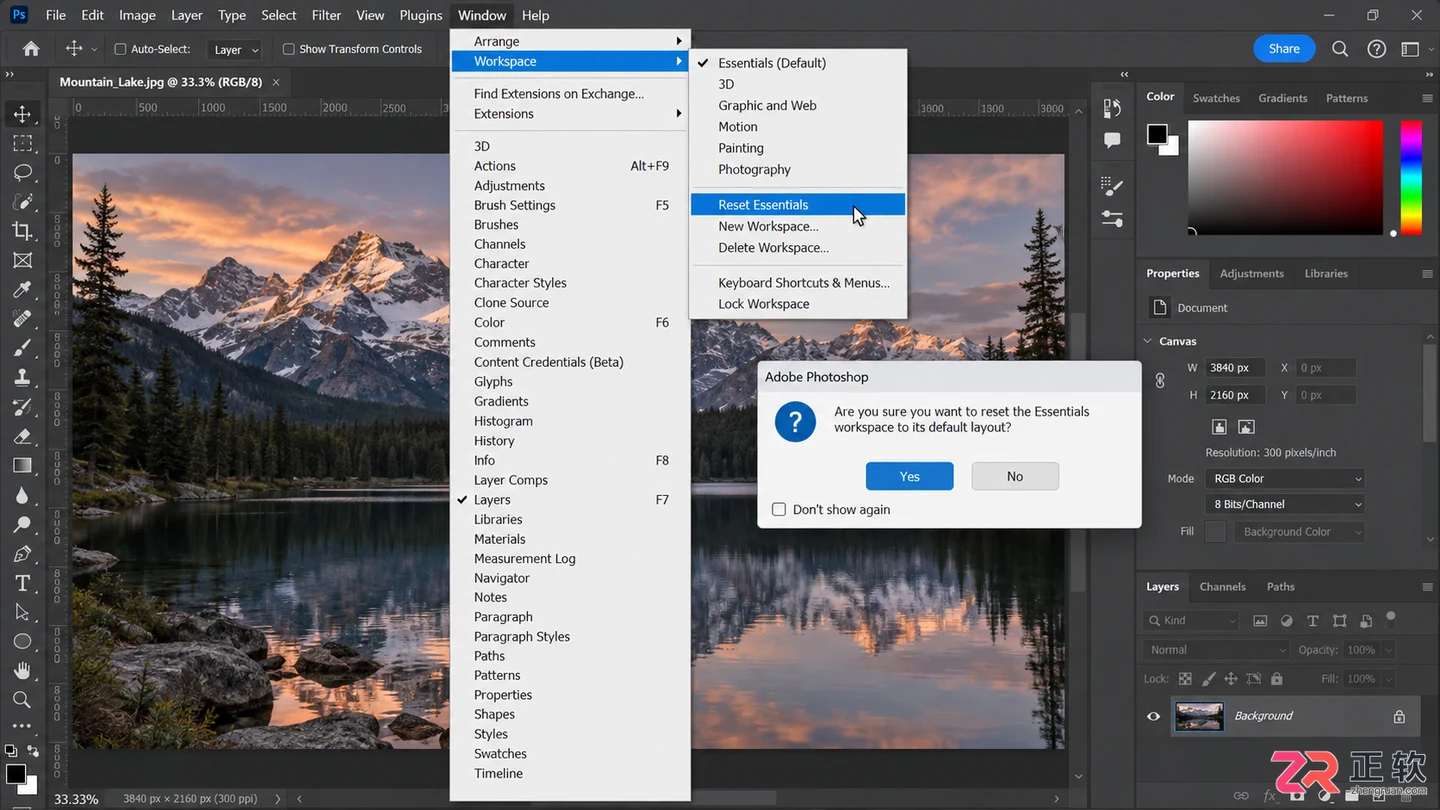Click the canvas width field
This screenshot has width=1440, height=810.
pyautogui.click(x=1236, y=368)
